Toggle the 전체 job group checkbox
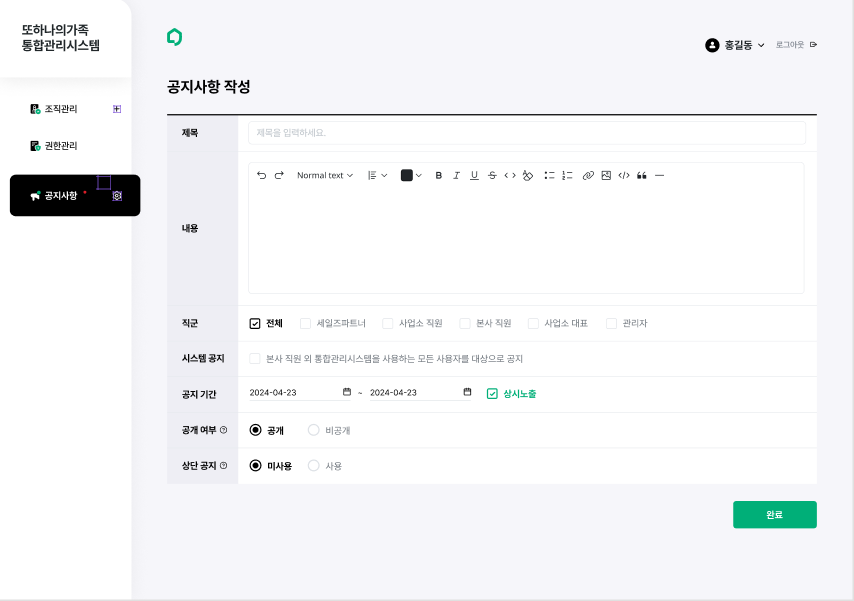This screenshot has width=854, height=601. point(255,324)
